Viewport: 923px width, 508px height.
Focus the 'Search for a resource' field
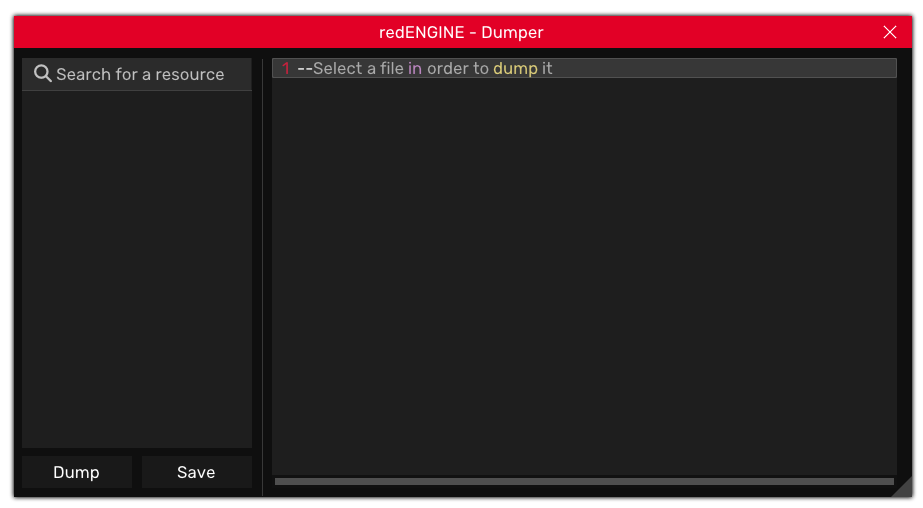[140, 75]
